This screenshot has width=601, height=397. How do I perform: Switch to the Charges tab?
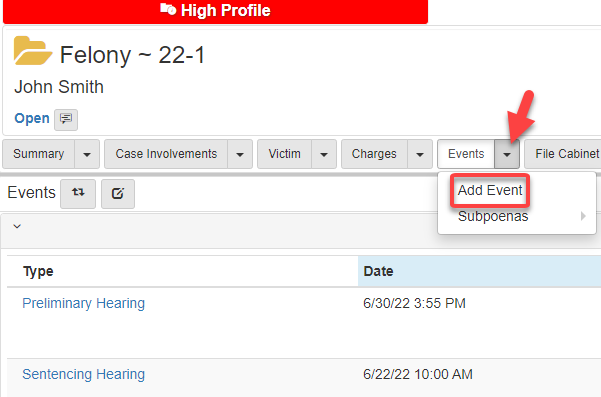pos(374,154)
